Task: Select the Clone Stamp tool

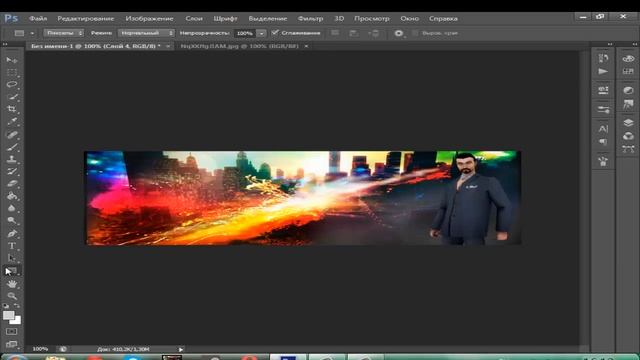Action: 11,159
